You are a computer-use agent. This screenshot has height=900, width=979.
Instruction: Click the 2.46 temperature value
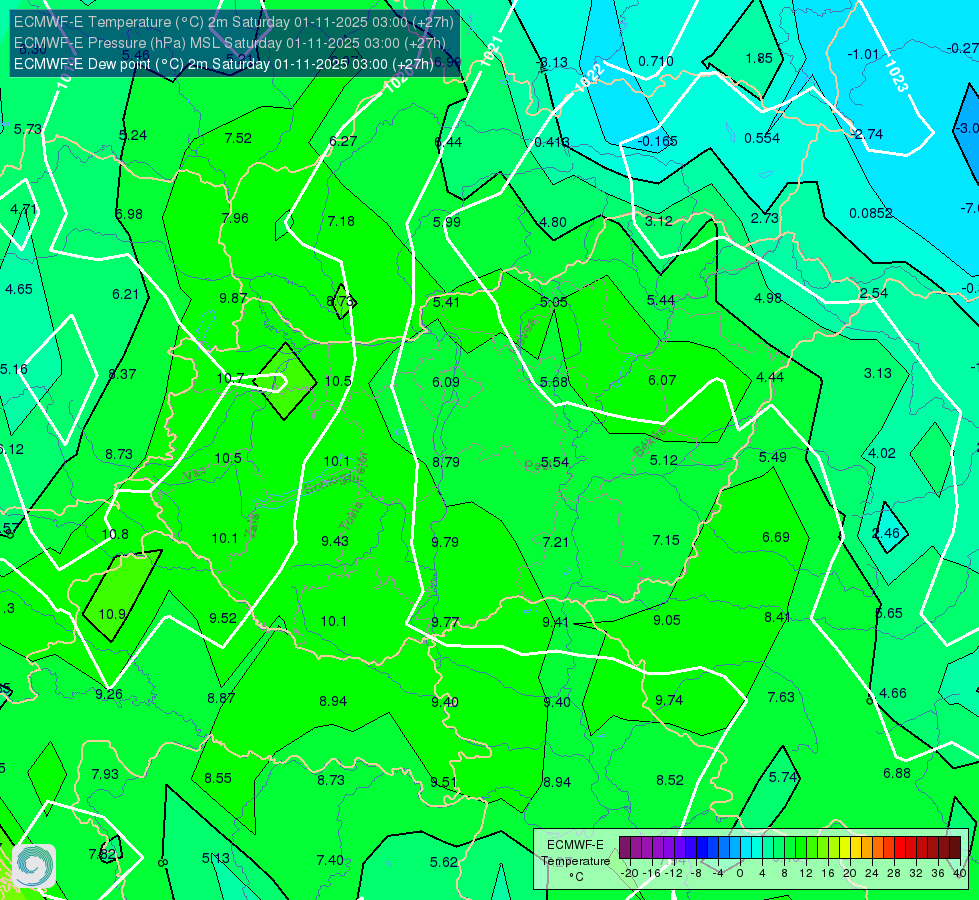[886, 533]
